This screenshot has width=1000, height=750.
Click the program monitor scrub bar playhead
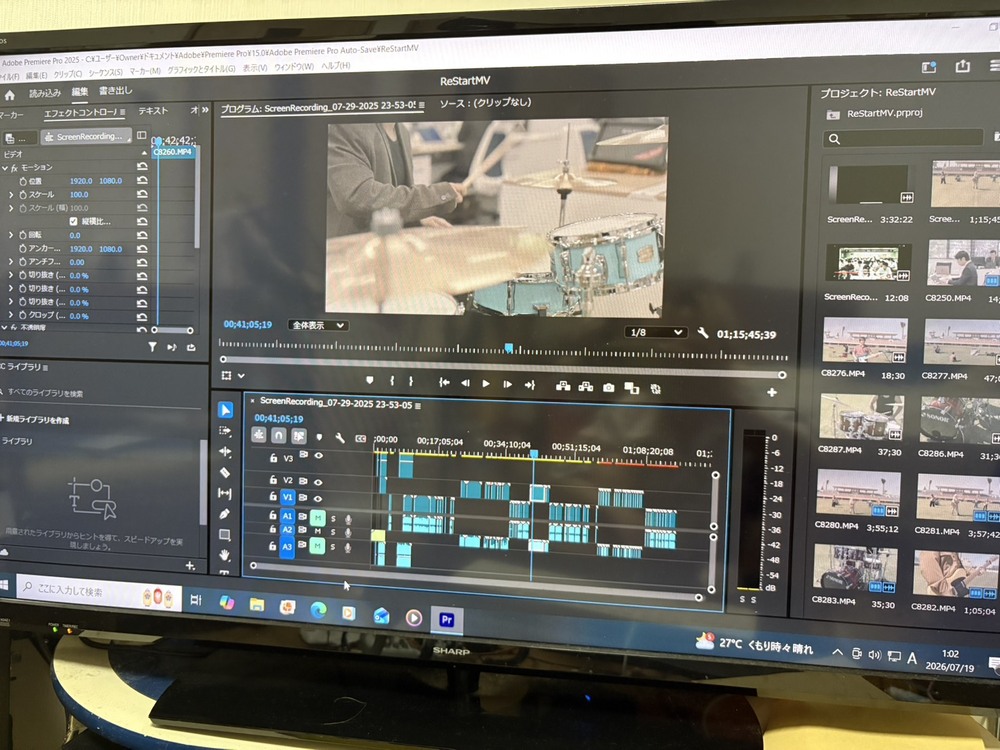509,348
